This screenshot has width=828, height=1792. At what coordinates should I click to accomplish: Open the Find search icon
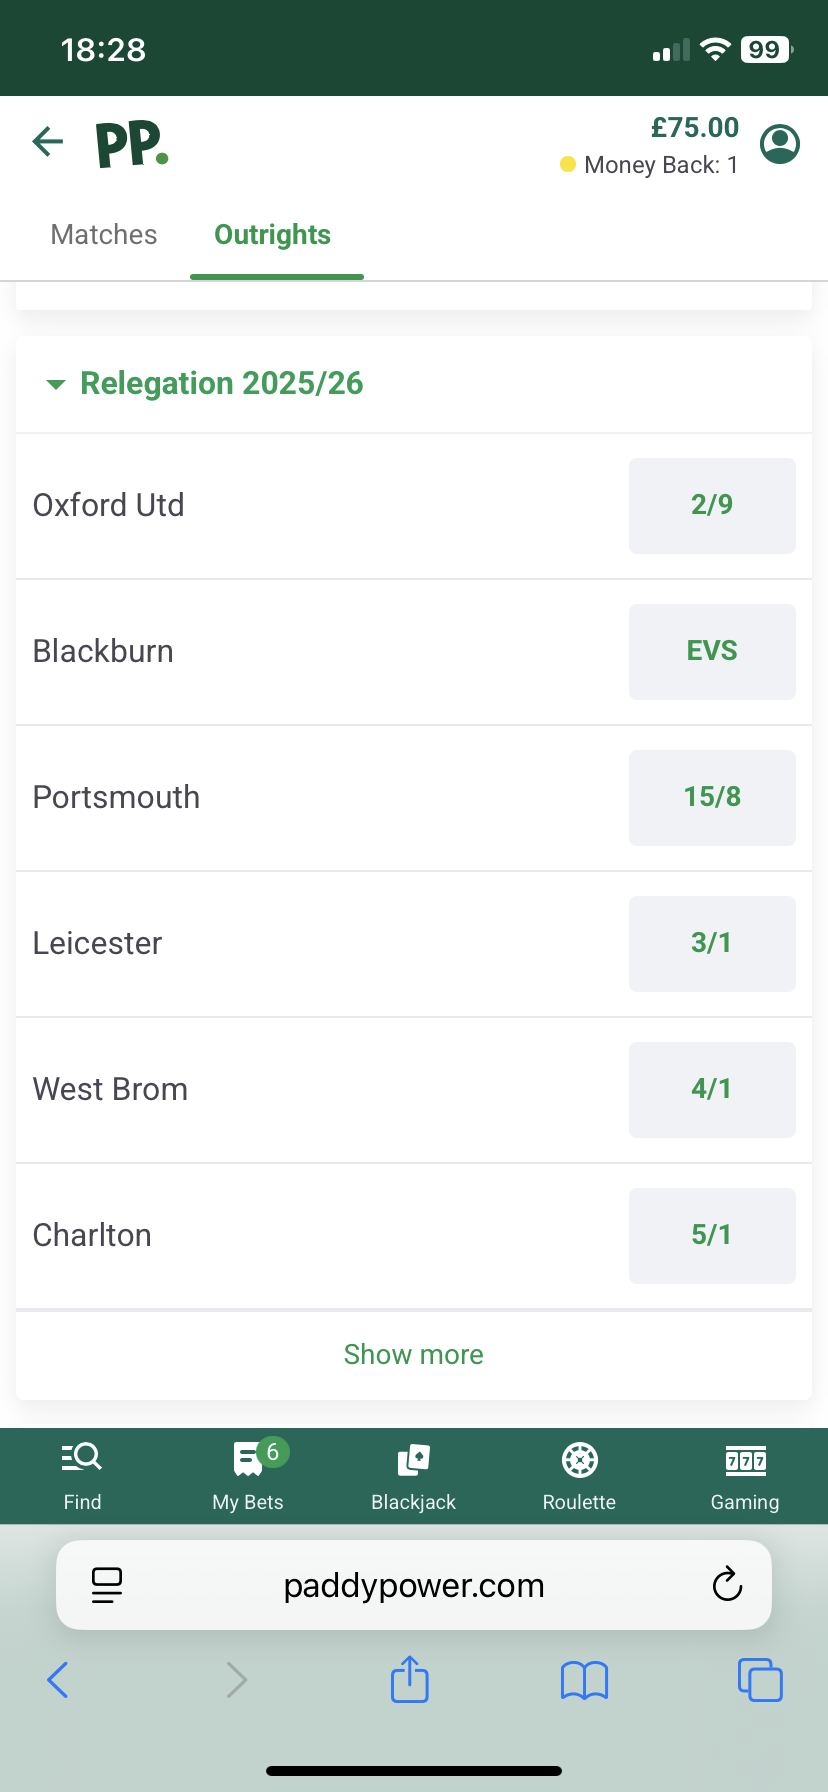[82, 1459]
